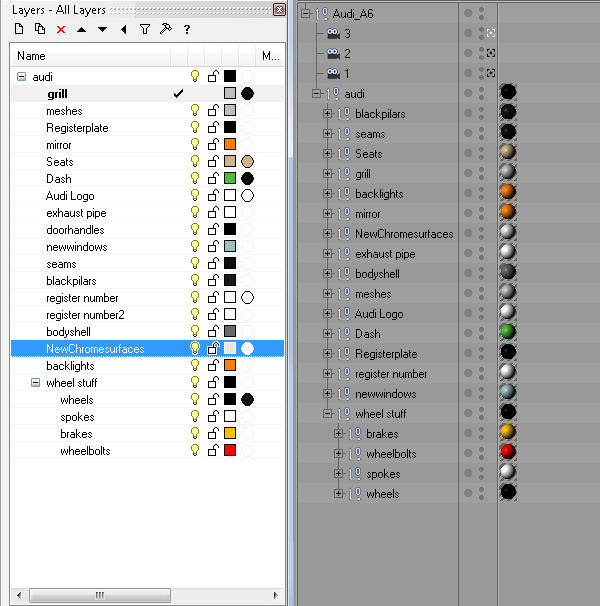Select the newwindows layer name
600x606 pixels.
pos(77,247)
